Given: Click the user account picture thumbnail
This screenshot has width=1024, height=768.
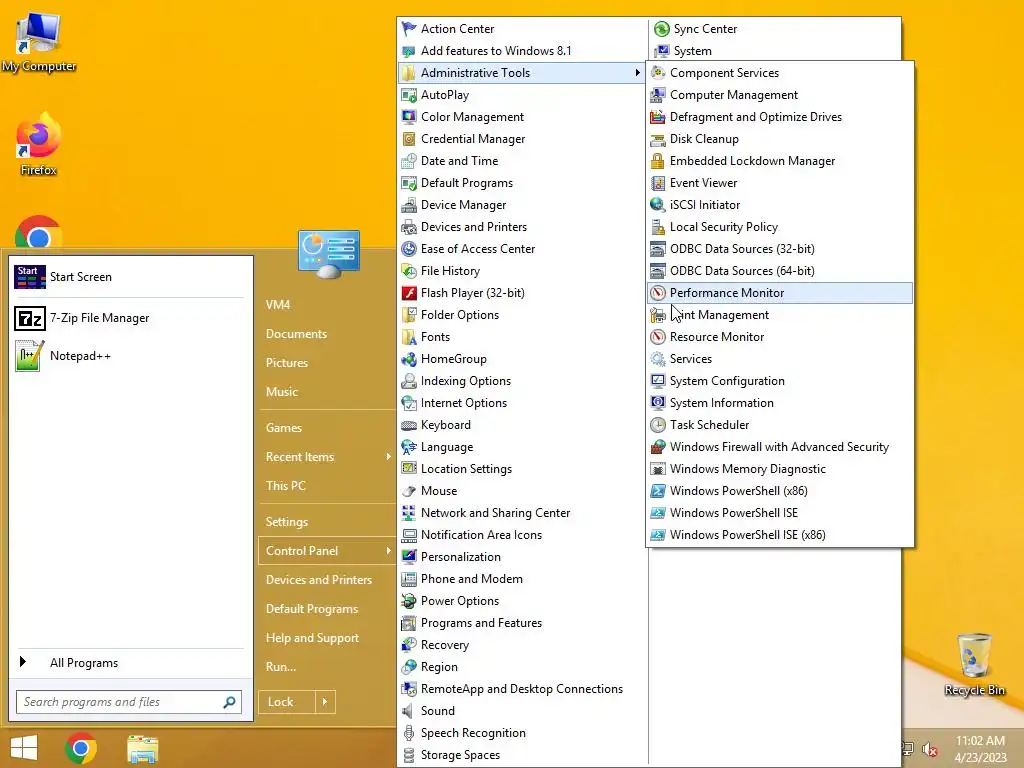Looking at the screenshot, I should pyautogui.click(x=329, y=254).
